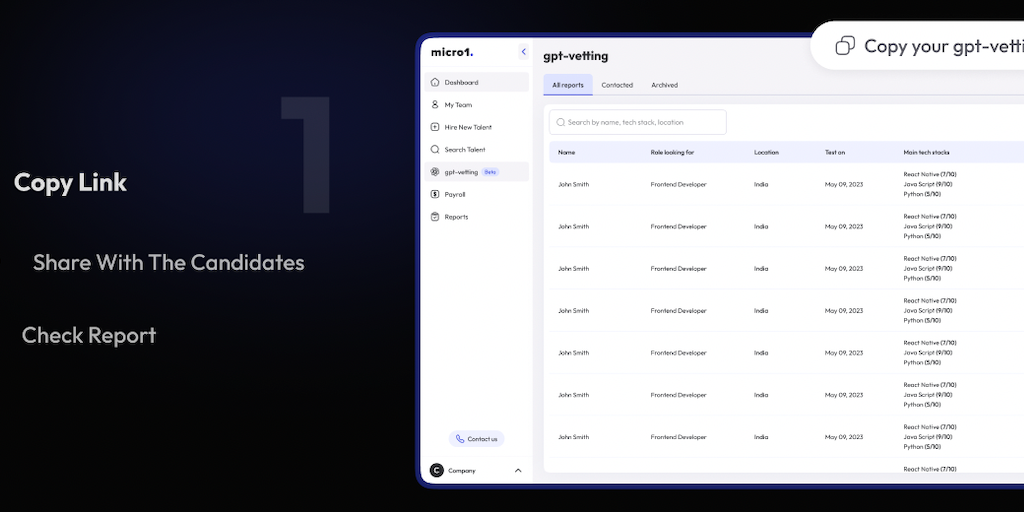Click the Dashboard home icon
This screenshot has width=1024, height=512.
(435, 82)
